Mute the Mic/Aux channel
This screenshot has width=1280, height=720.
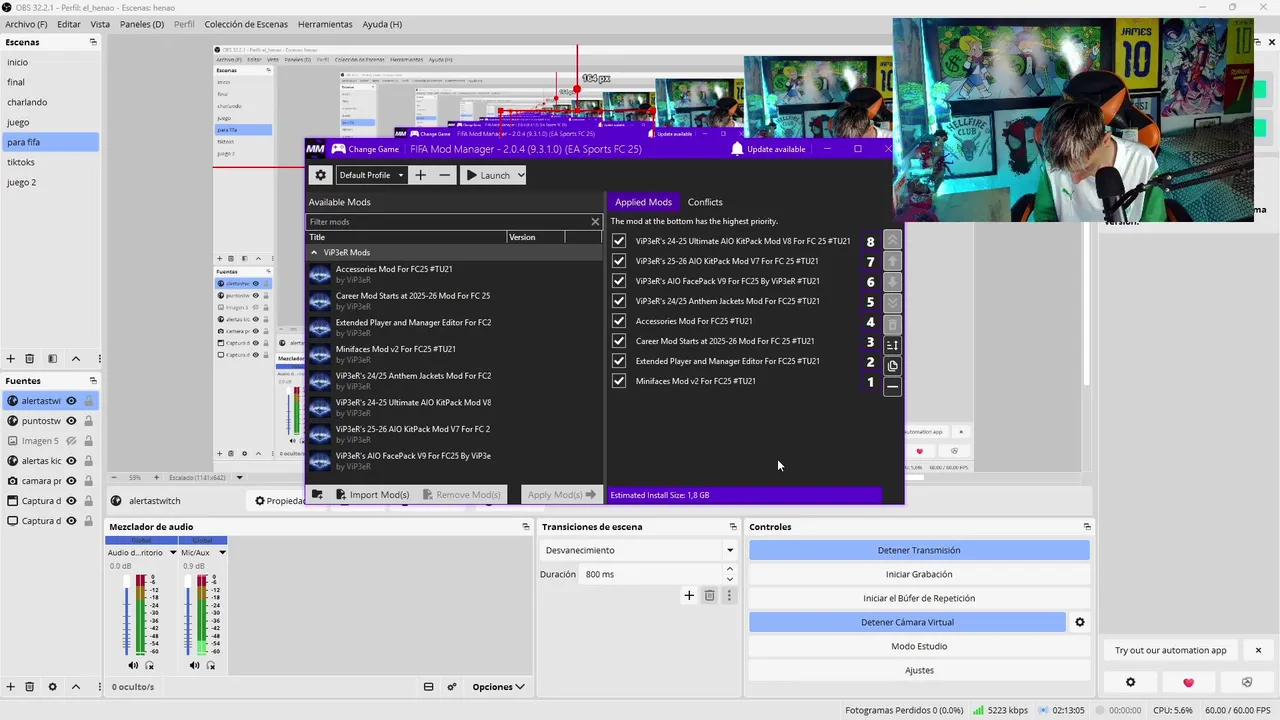click(194, 665)
